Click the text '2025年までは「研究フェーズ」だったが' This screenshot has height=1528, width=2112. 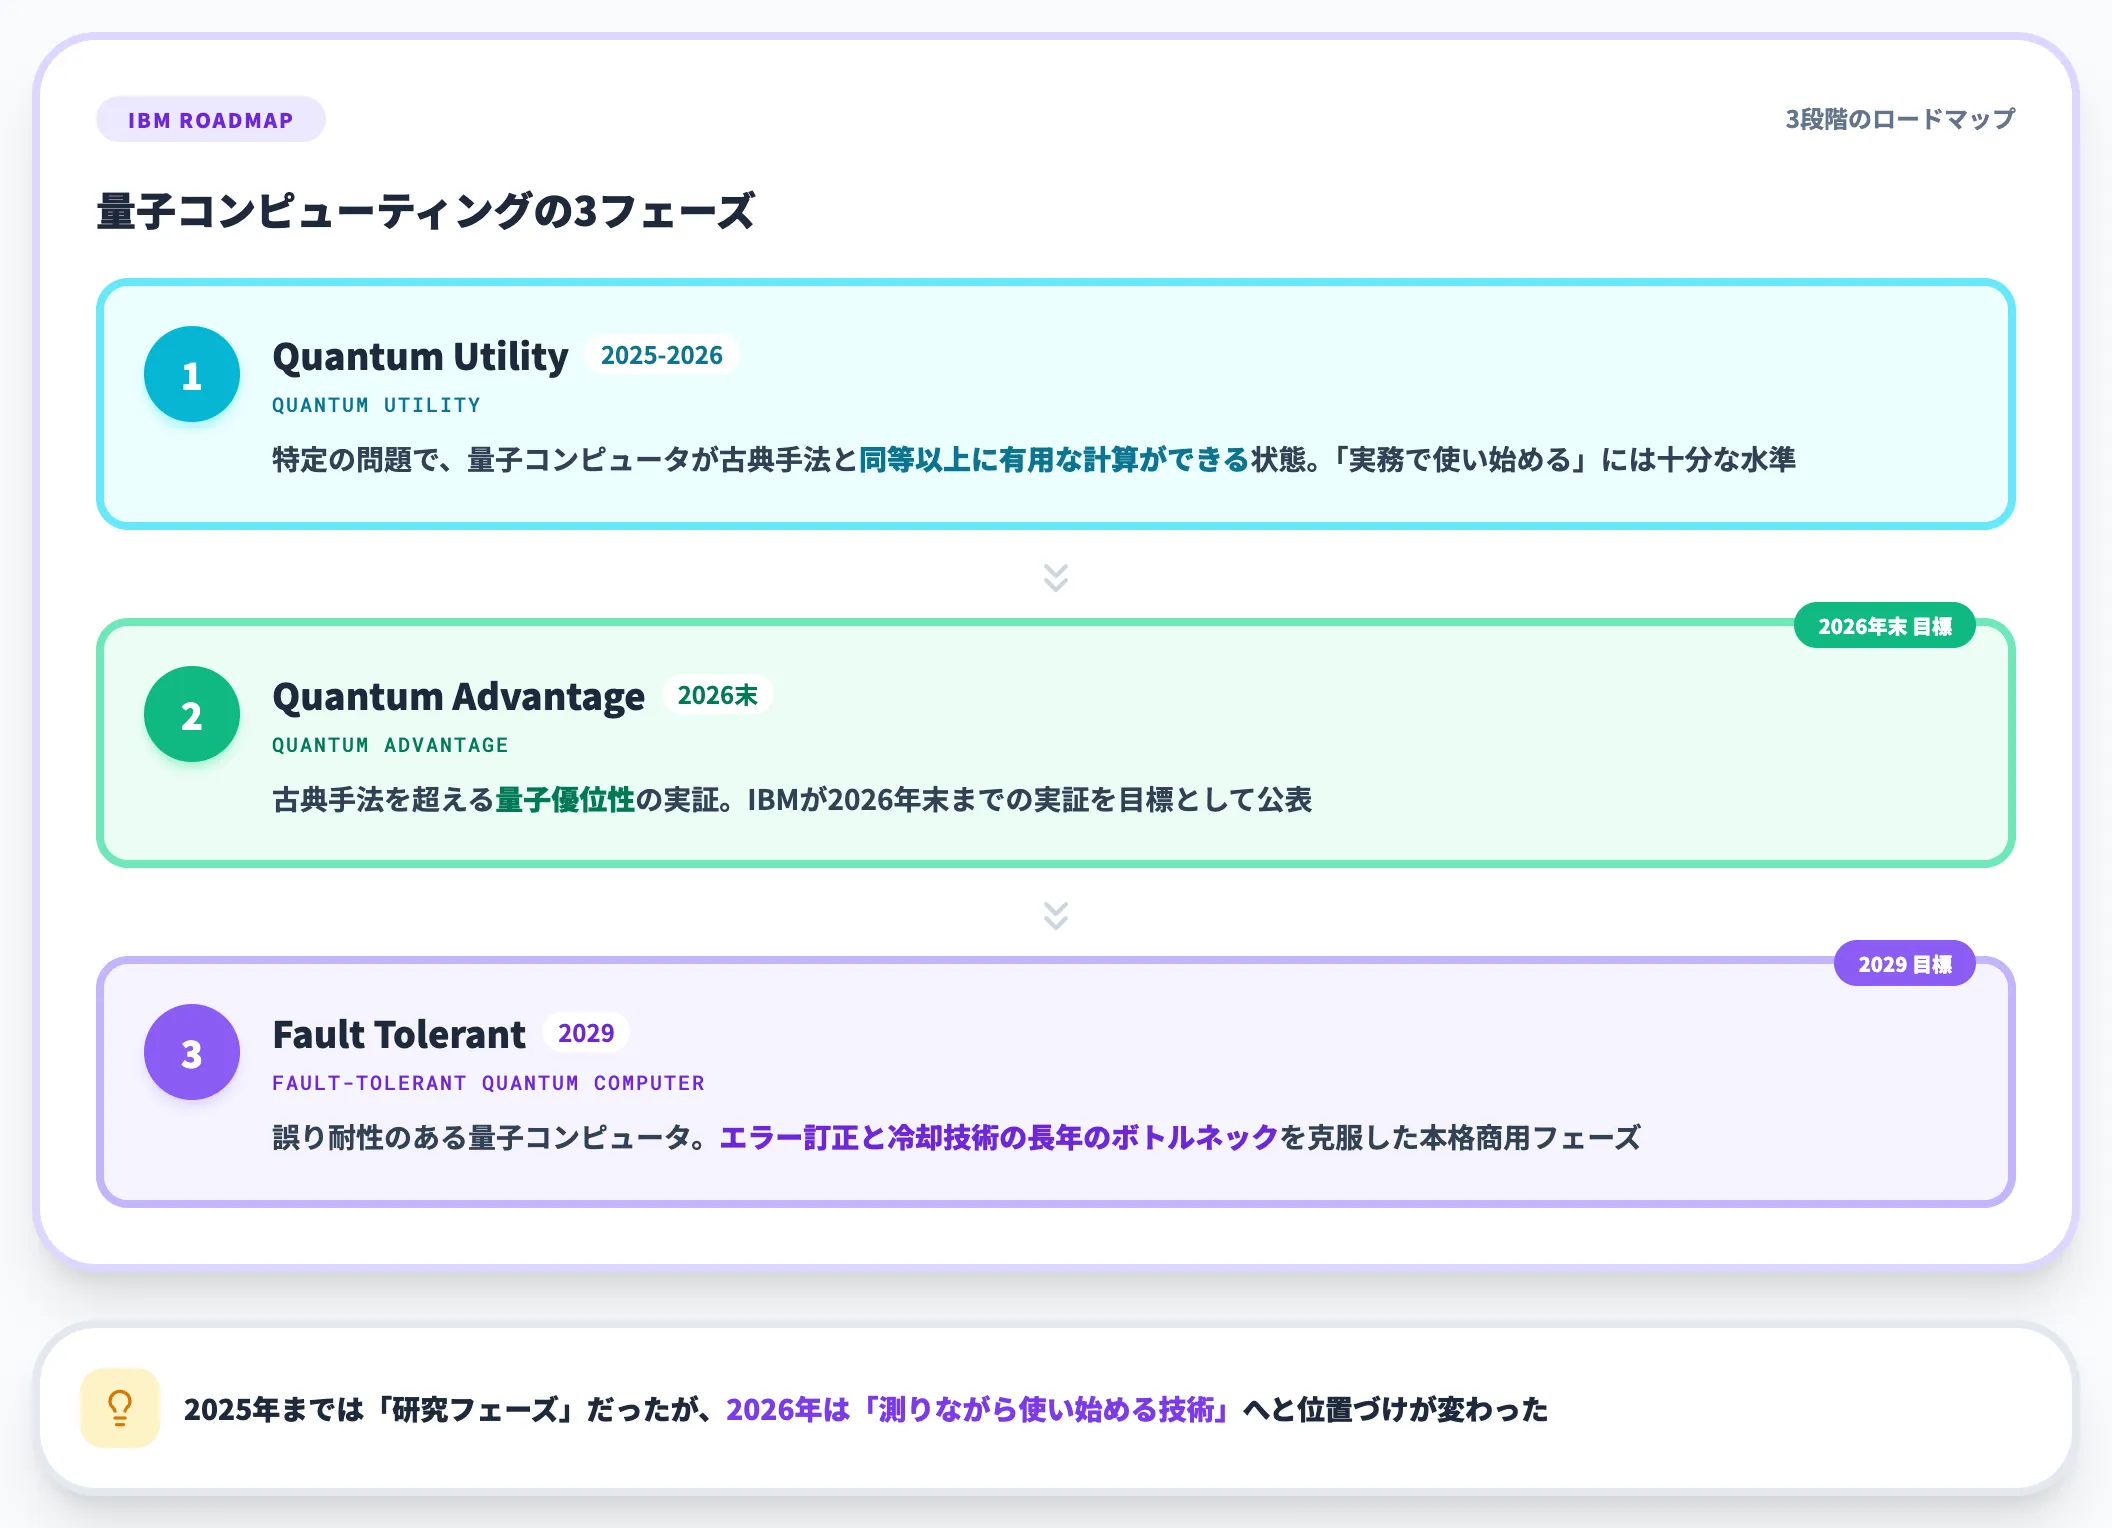(x=442, y=1410)
